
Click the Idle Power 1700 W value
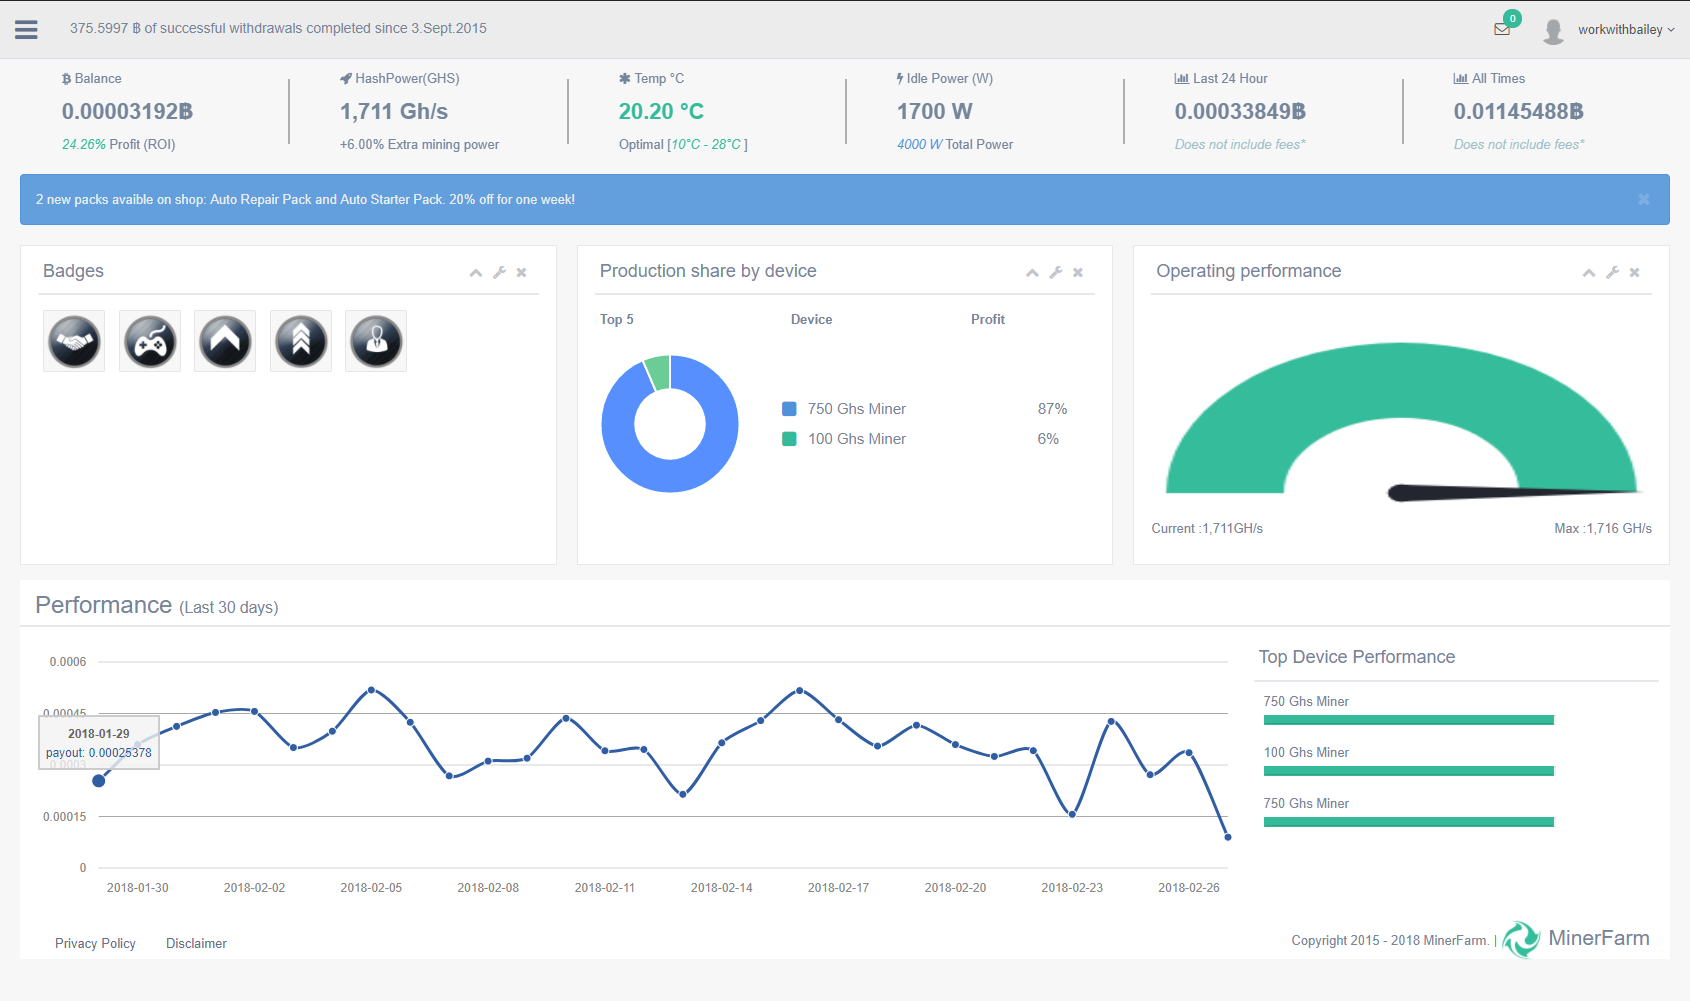tap(934, 112)
